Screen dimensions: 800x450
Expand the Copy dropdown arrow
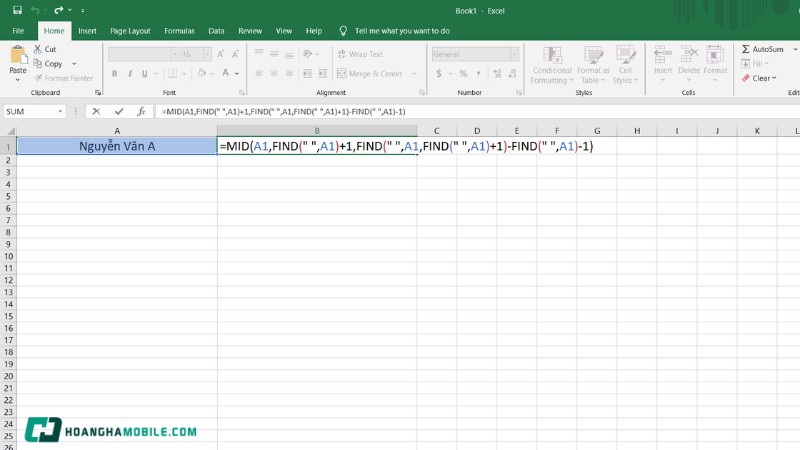pyautogui.click(x=72, y=64)
